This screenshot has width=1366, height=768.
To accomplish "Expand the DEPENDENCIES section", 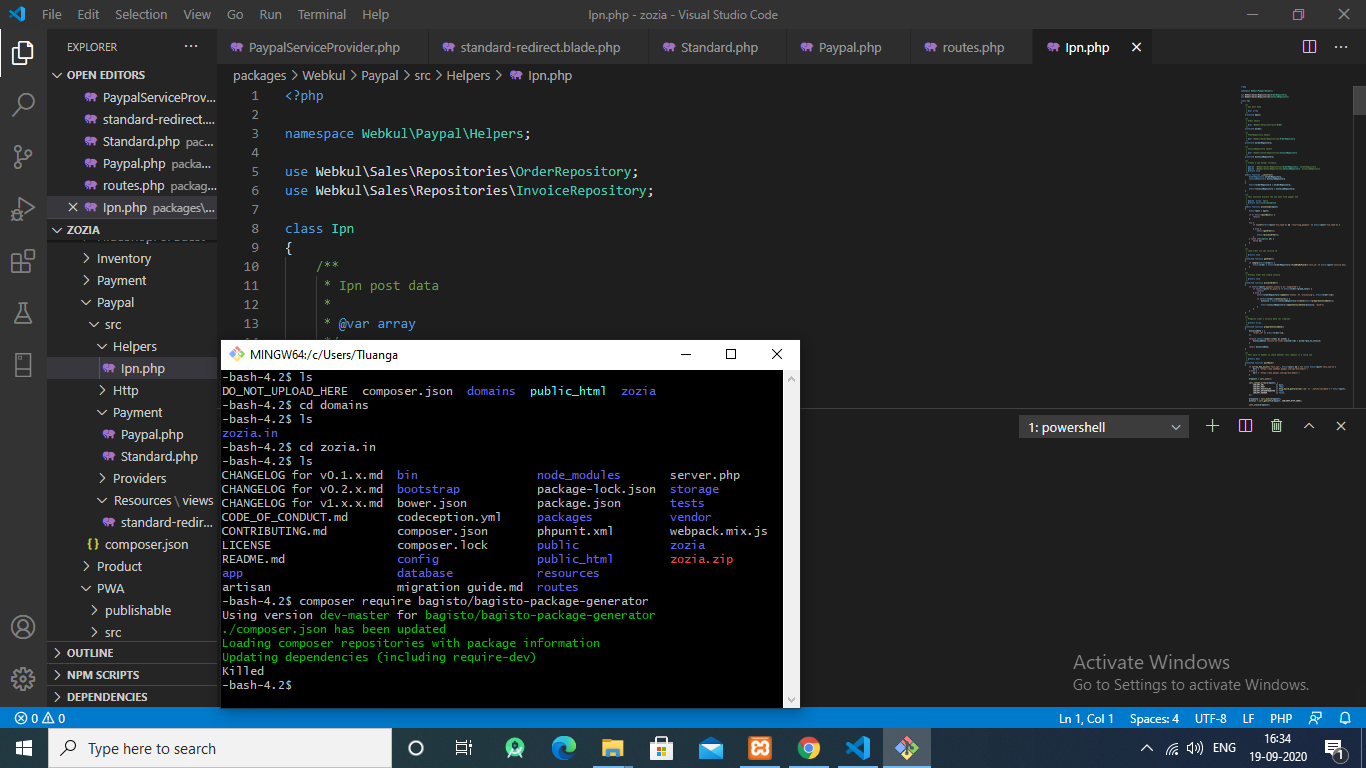I will [x=132, y=697].
